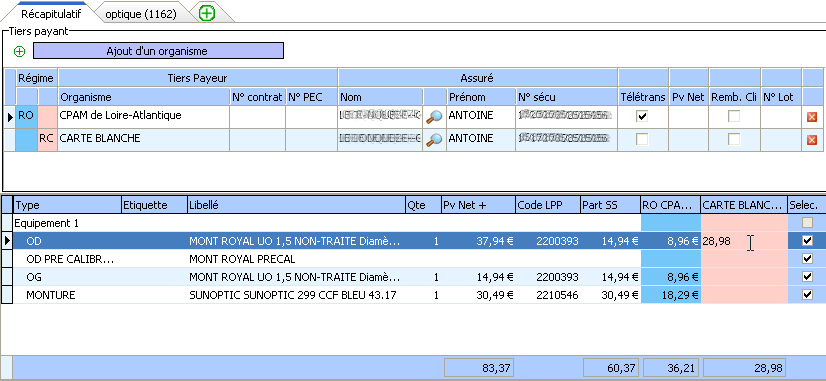This screenshot has height=381, width=826.
Task: Edit CARTE BLANCHE amount field showing 28,98
Action: pos(744,241)
